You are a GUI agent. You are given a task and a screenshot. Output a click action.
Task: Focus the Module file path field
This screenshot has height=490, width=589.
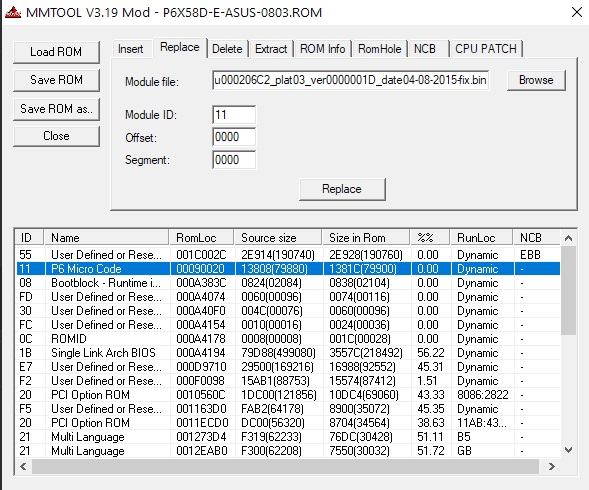(350, 80)
